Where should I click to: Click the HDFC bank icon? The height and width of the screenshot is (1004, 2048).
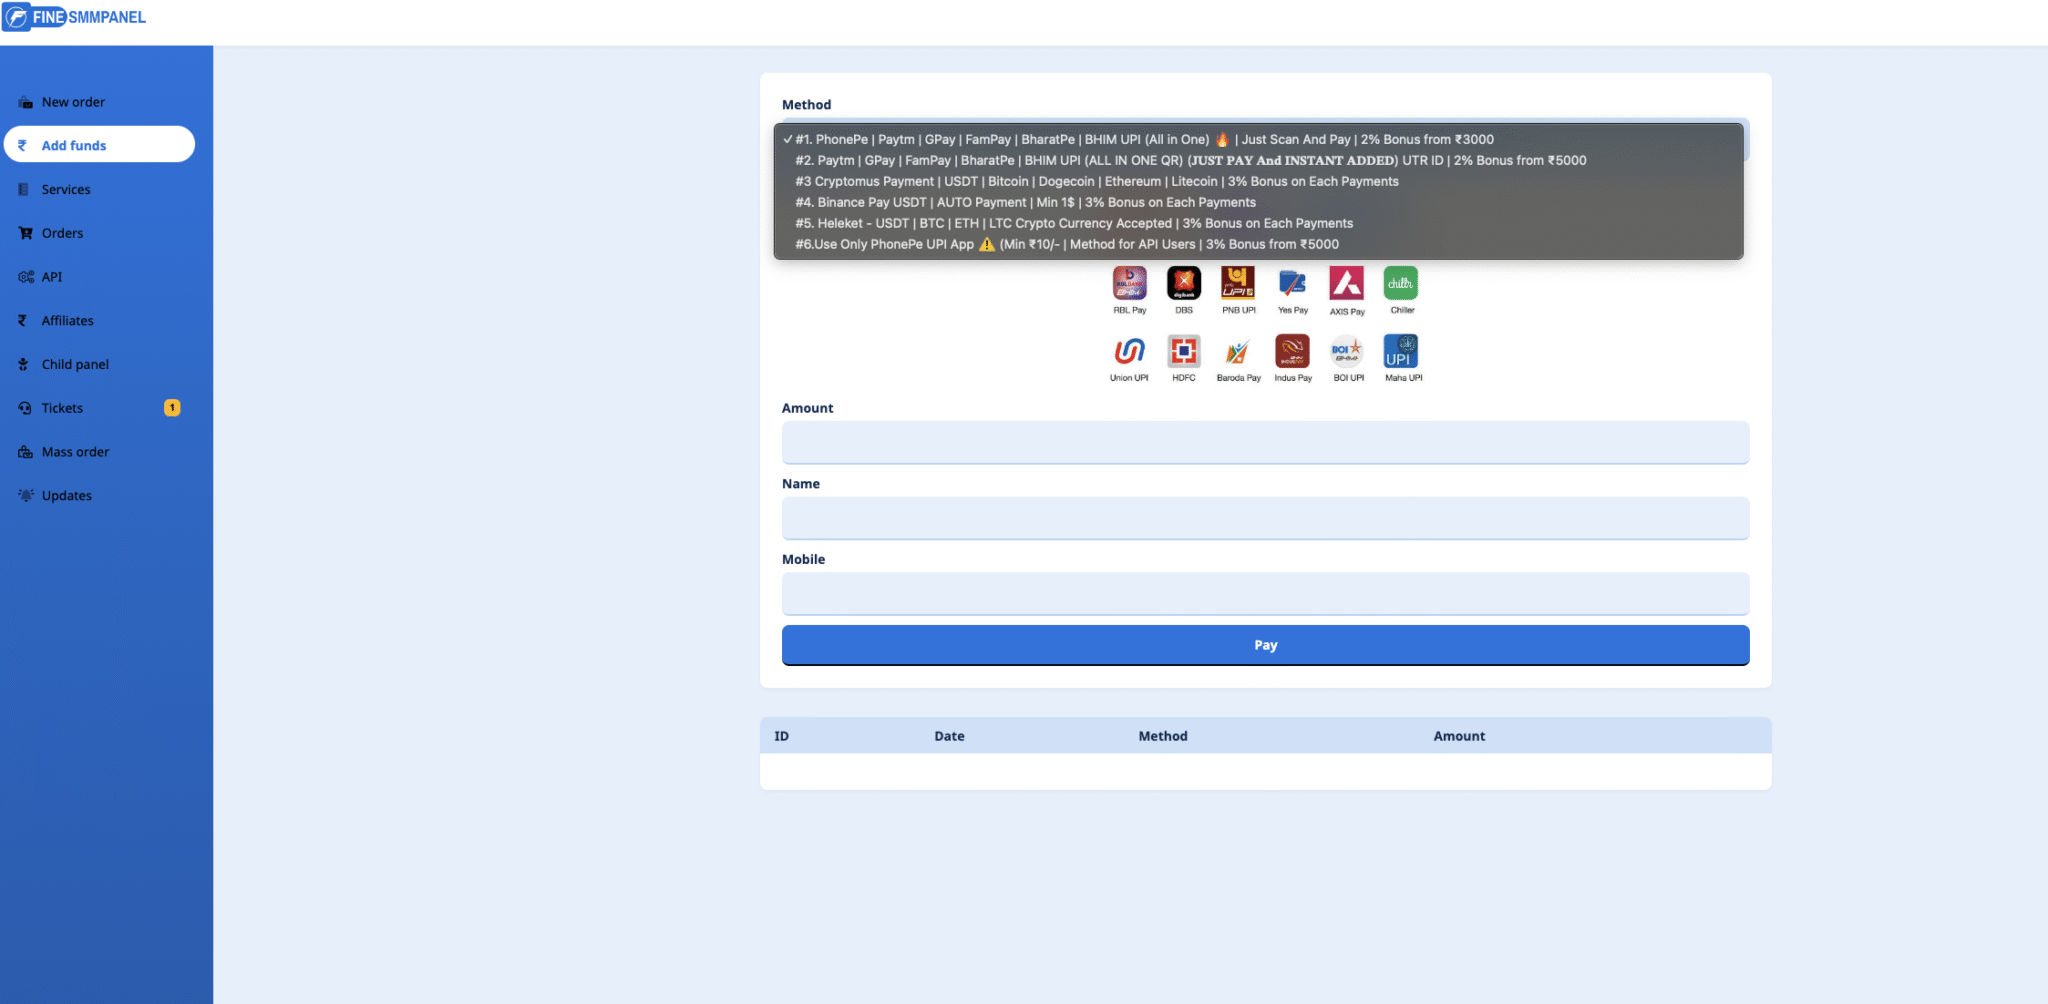click(x=1184, y=352)
